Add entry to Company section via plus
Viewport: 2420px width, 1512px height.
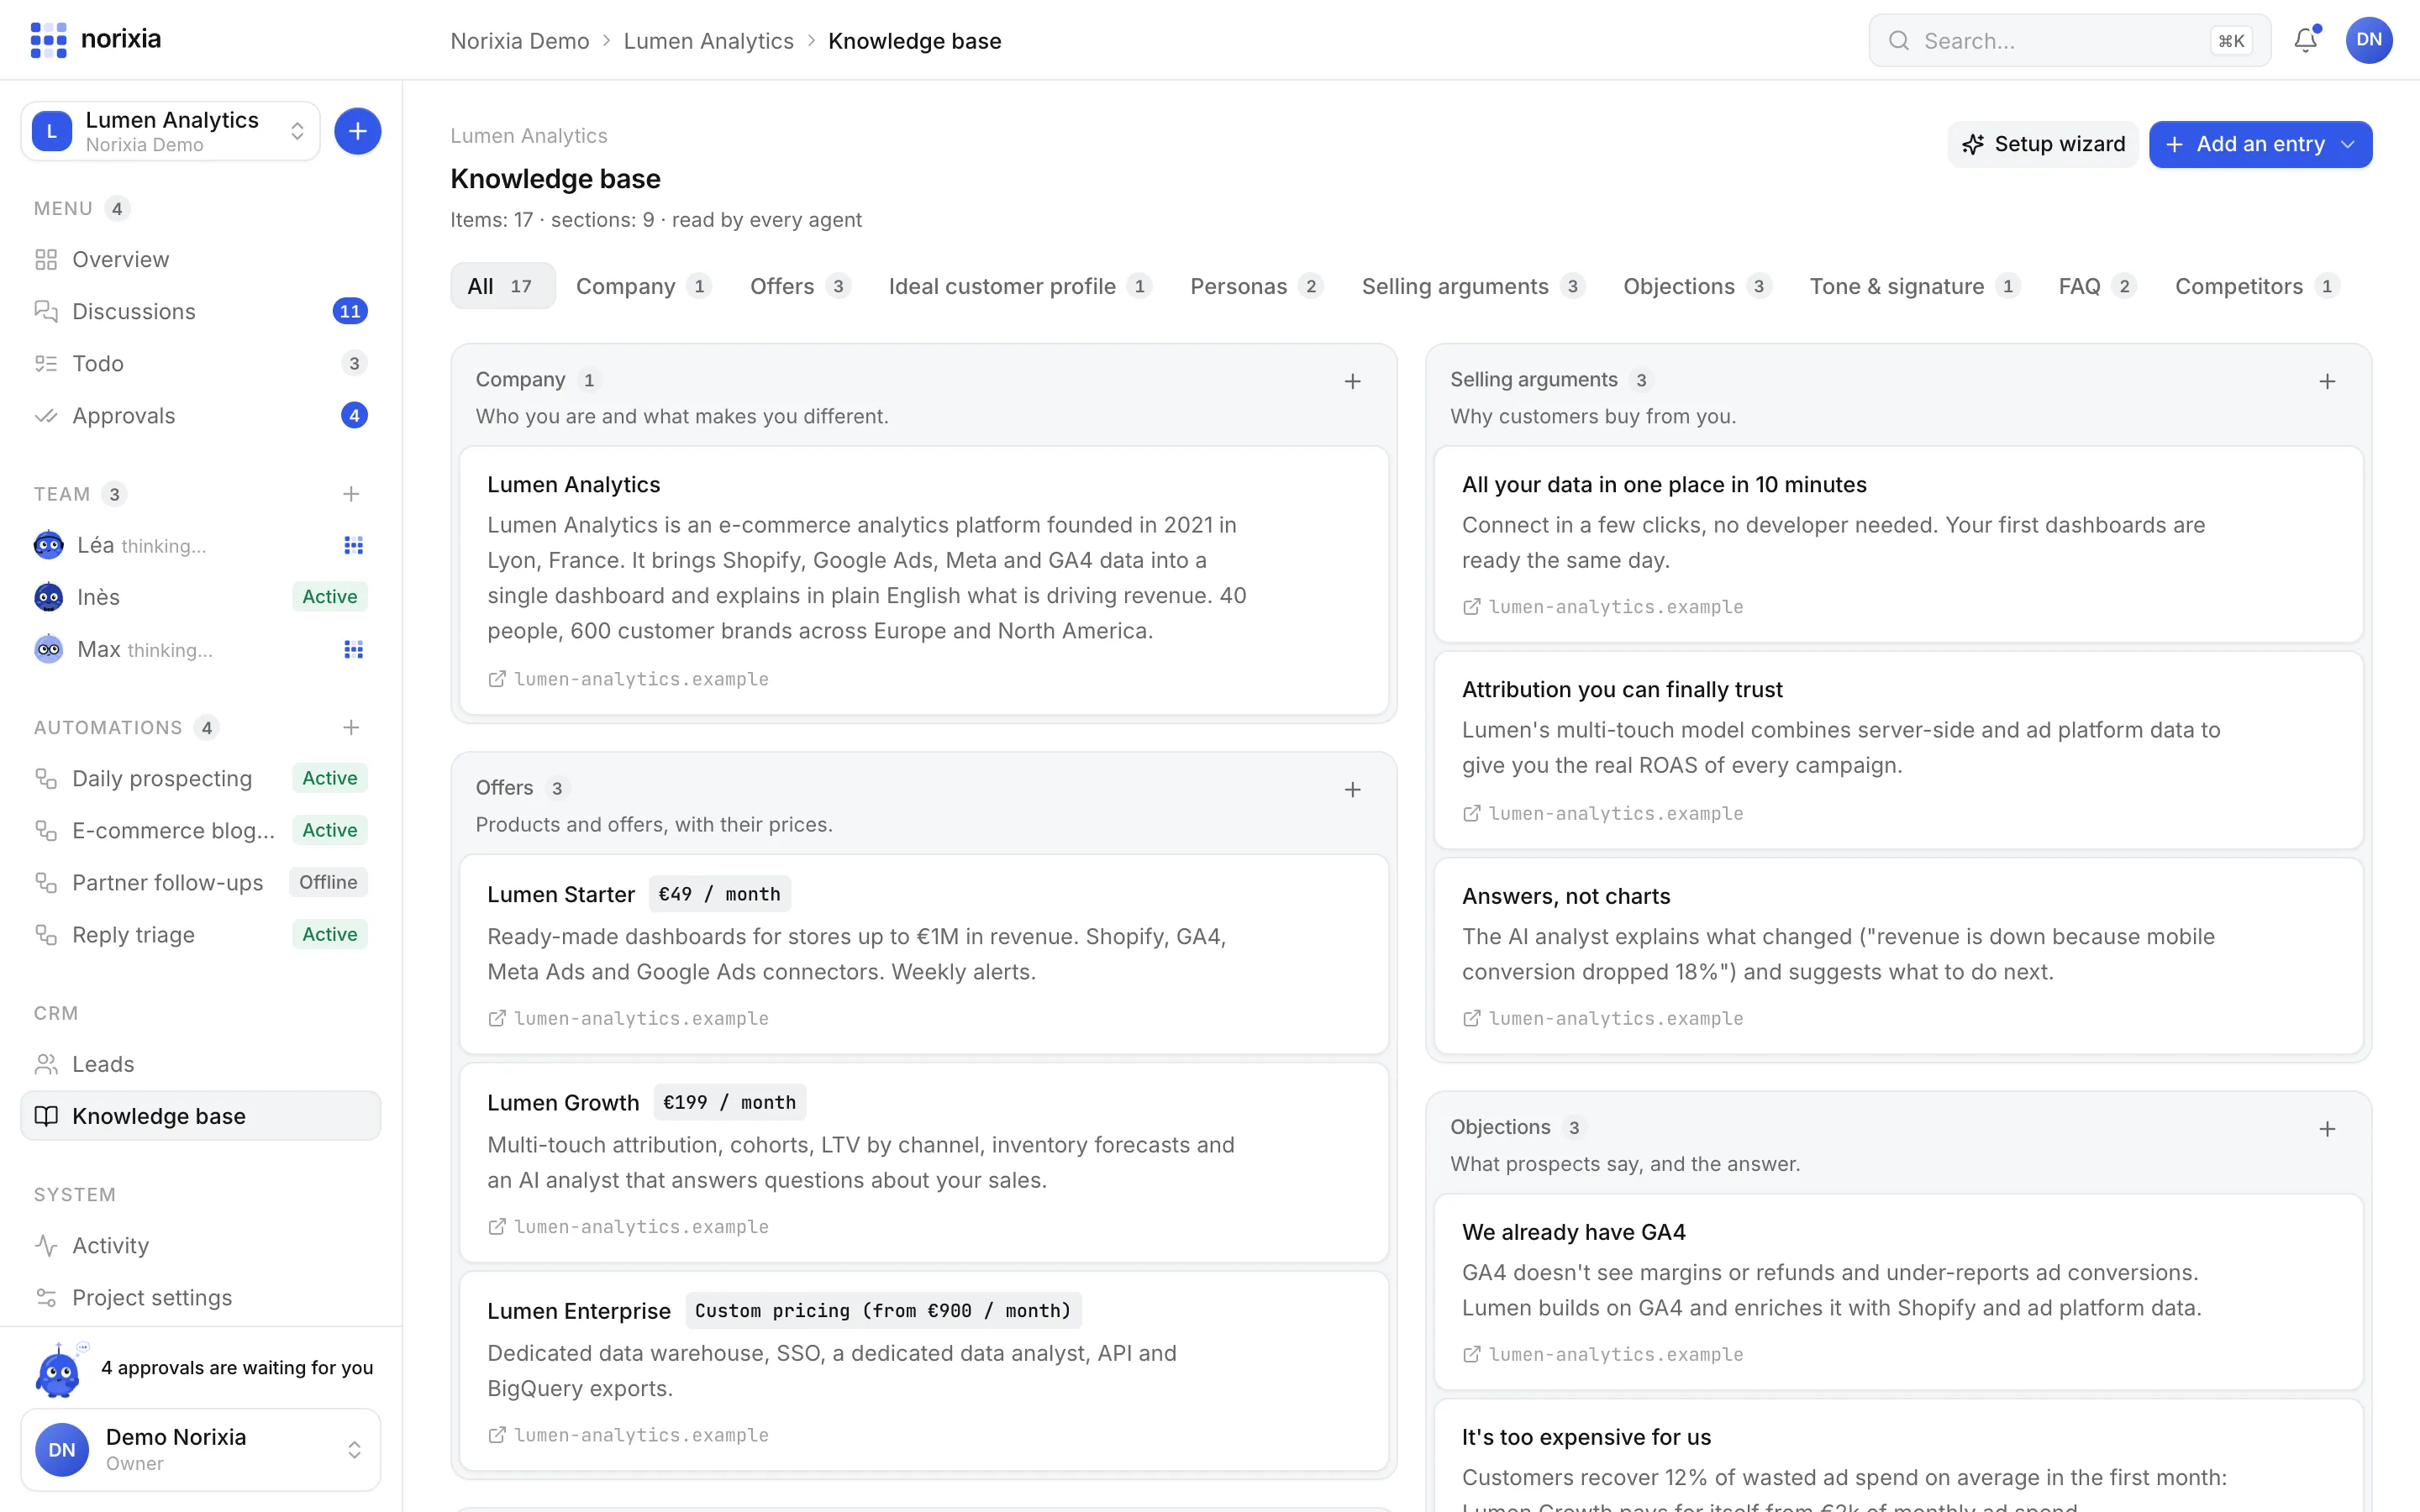click(1352, 381)
